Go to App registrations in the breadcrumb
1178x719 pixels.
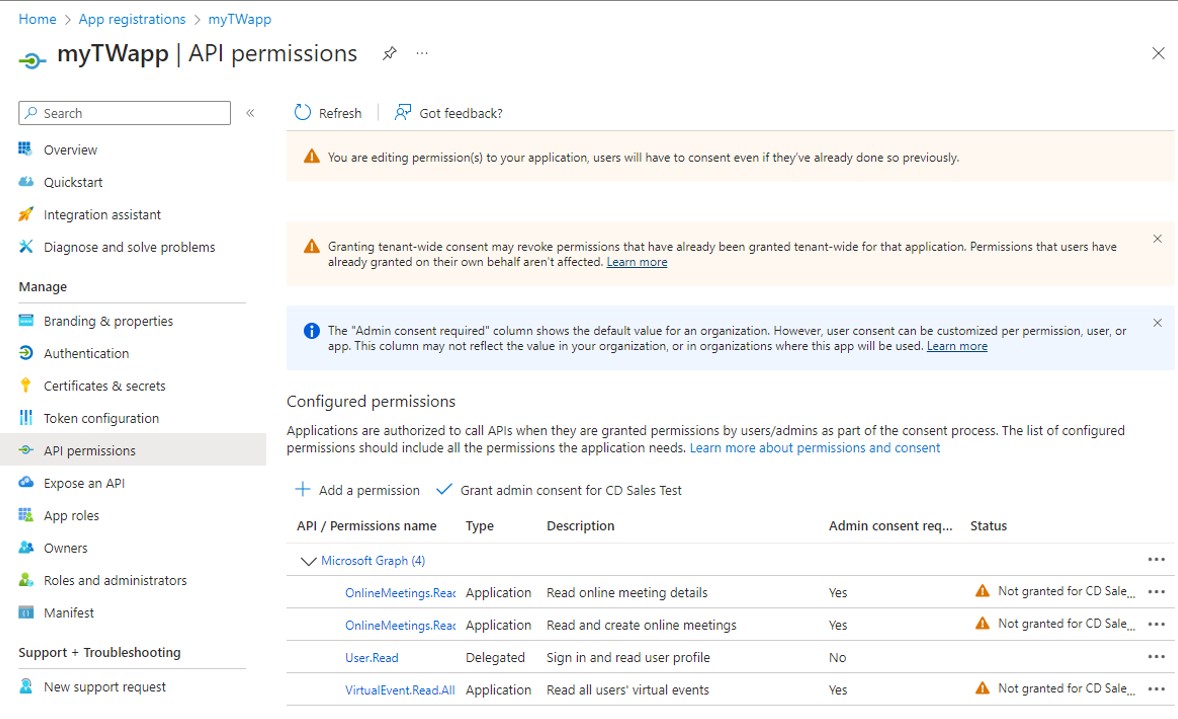(x=132, y=19)
